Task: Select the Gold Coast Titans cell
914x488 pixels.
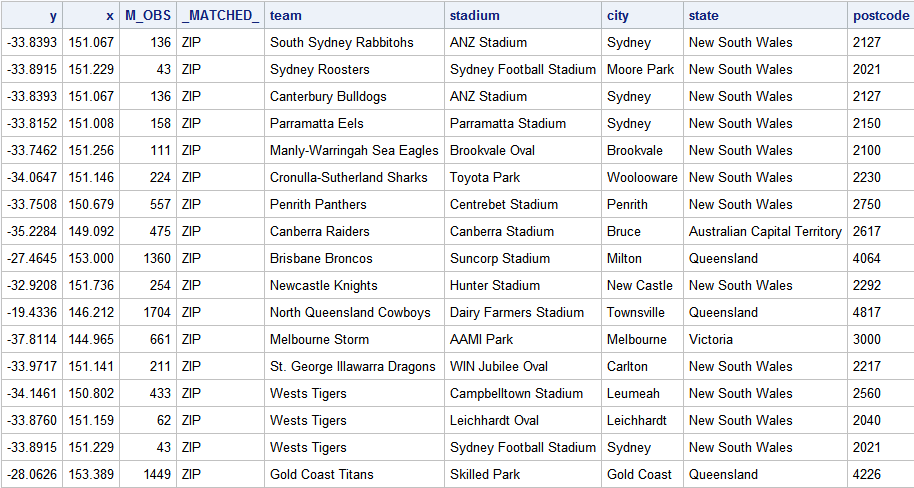Action: 320,474
